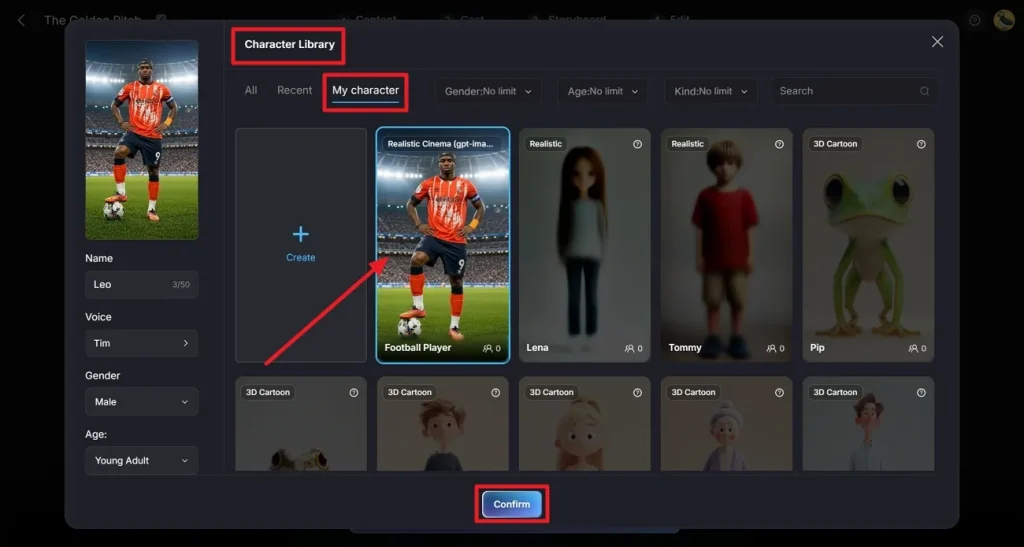
Task: Click the Character Library title
Action: tap(289, 44)
